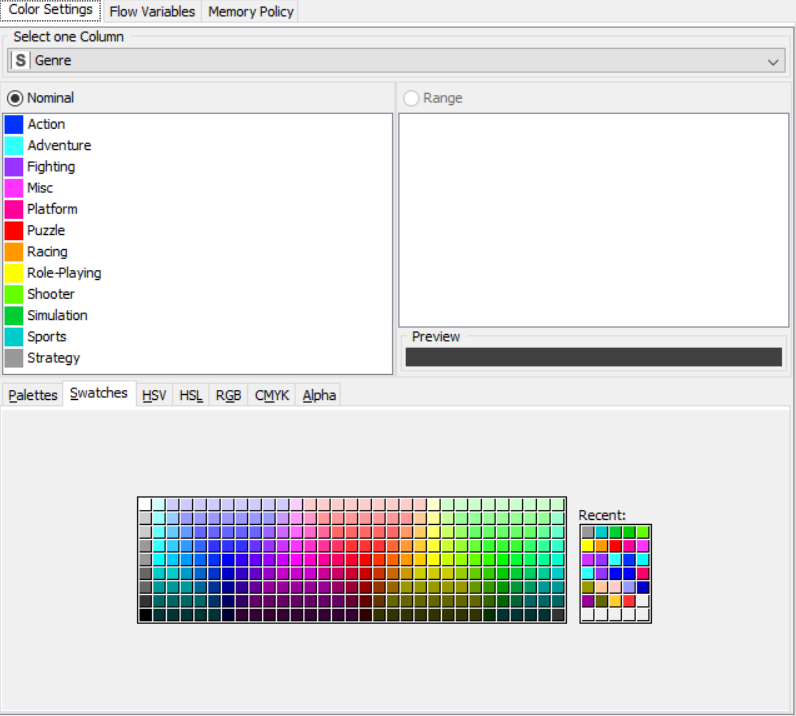Select the Strategy genre row
The image size is (796, 716).
click(198, 358)
